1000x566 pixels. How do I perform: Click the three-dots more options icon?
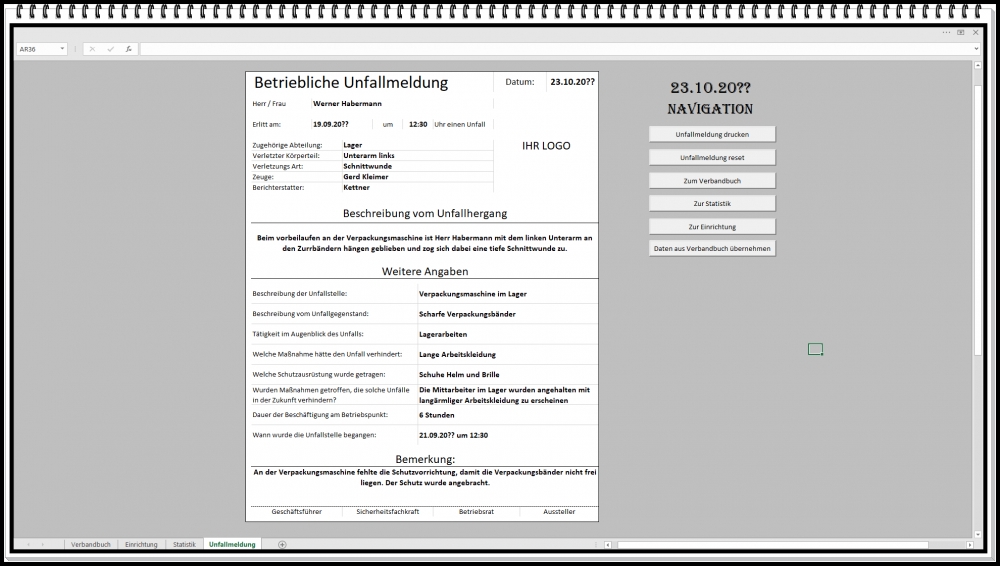click(x=945, y=32)
